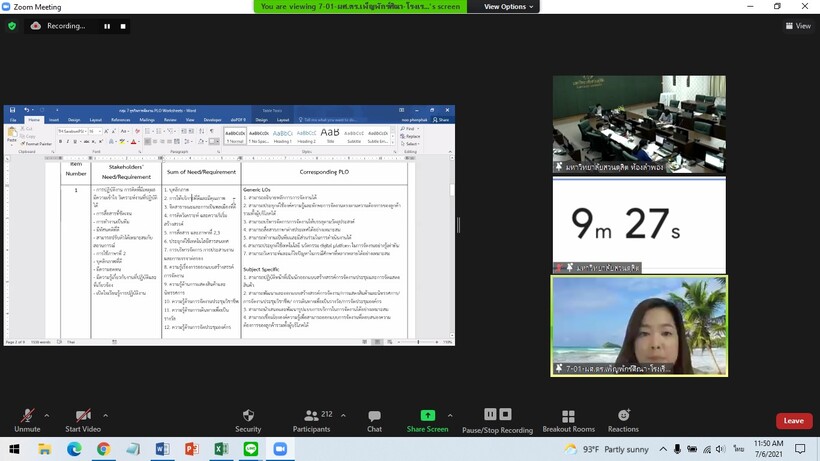
Task: Open Microsoft Word from the taskbar
Action: pyautogui.click(x=162, y=450)
